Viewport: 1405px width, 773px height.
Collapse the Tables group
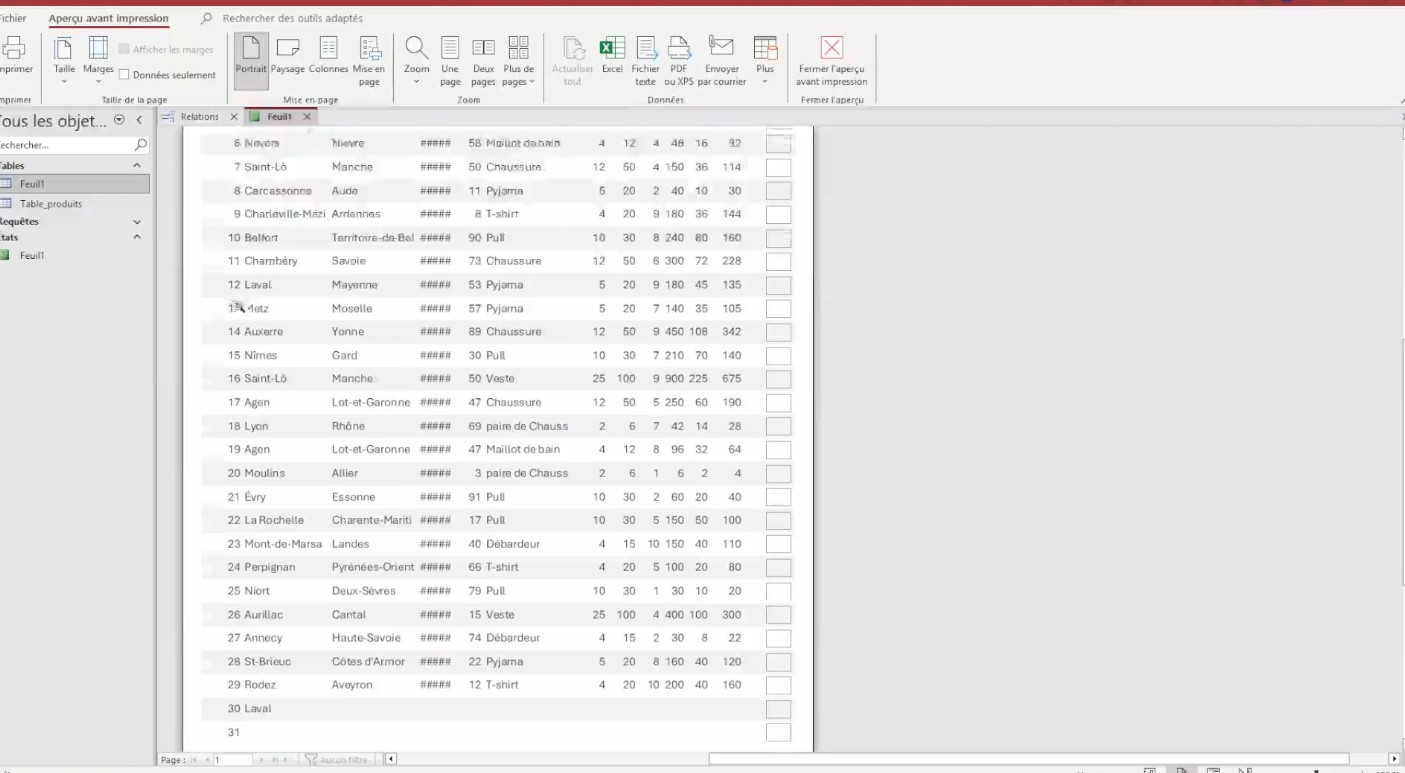137,165
